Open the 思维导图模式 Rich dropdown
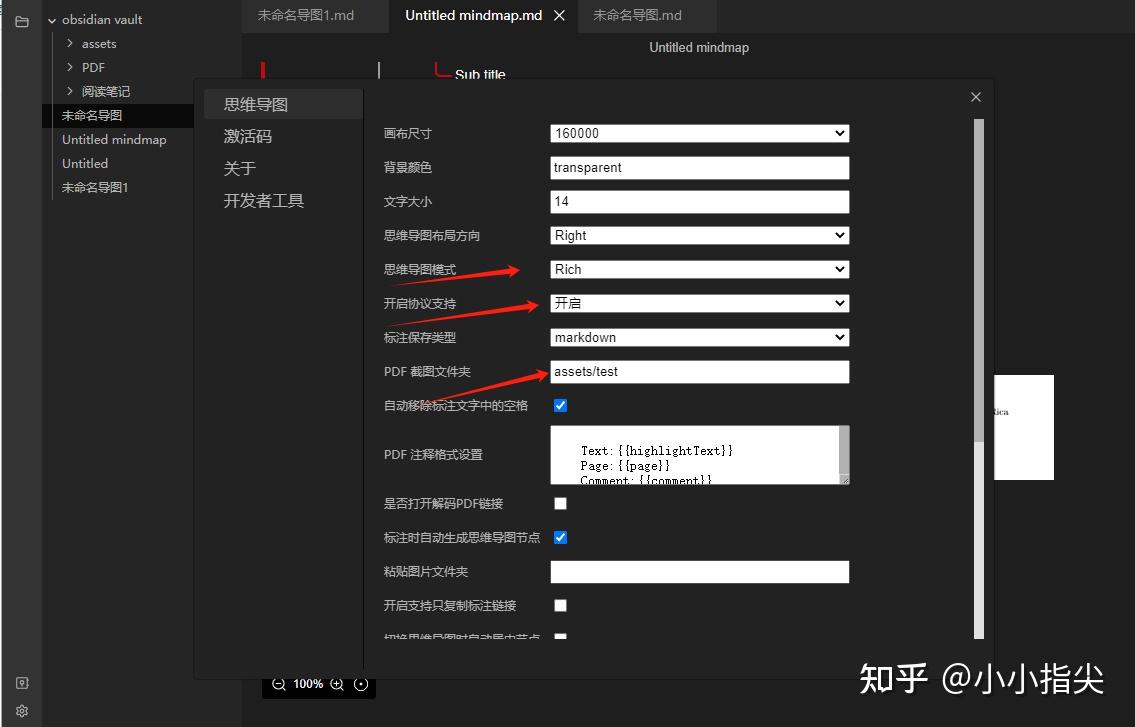The image size is (1135, 727). [x=698, y=269]
